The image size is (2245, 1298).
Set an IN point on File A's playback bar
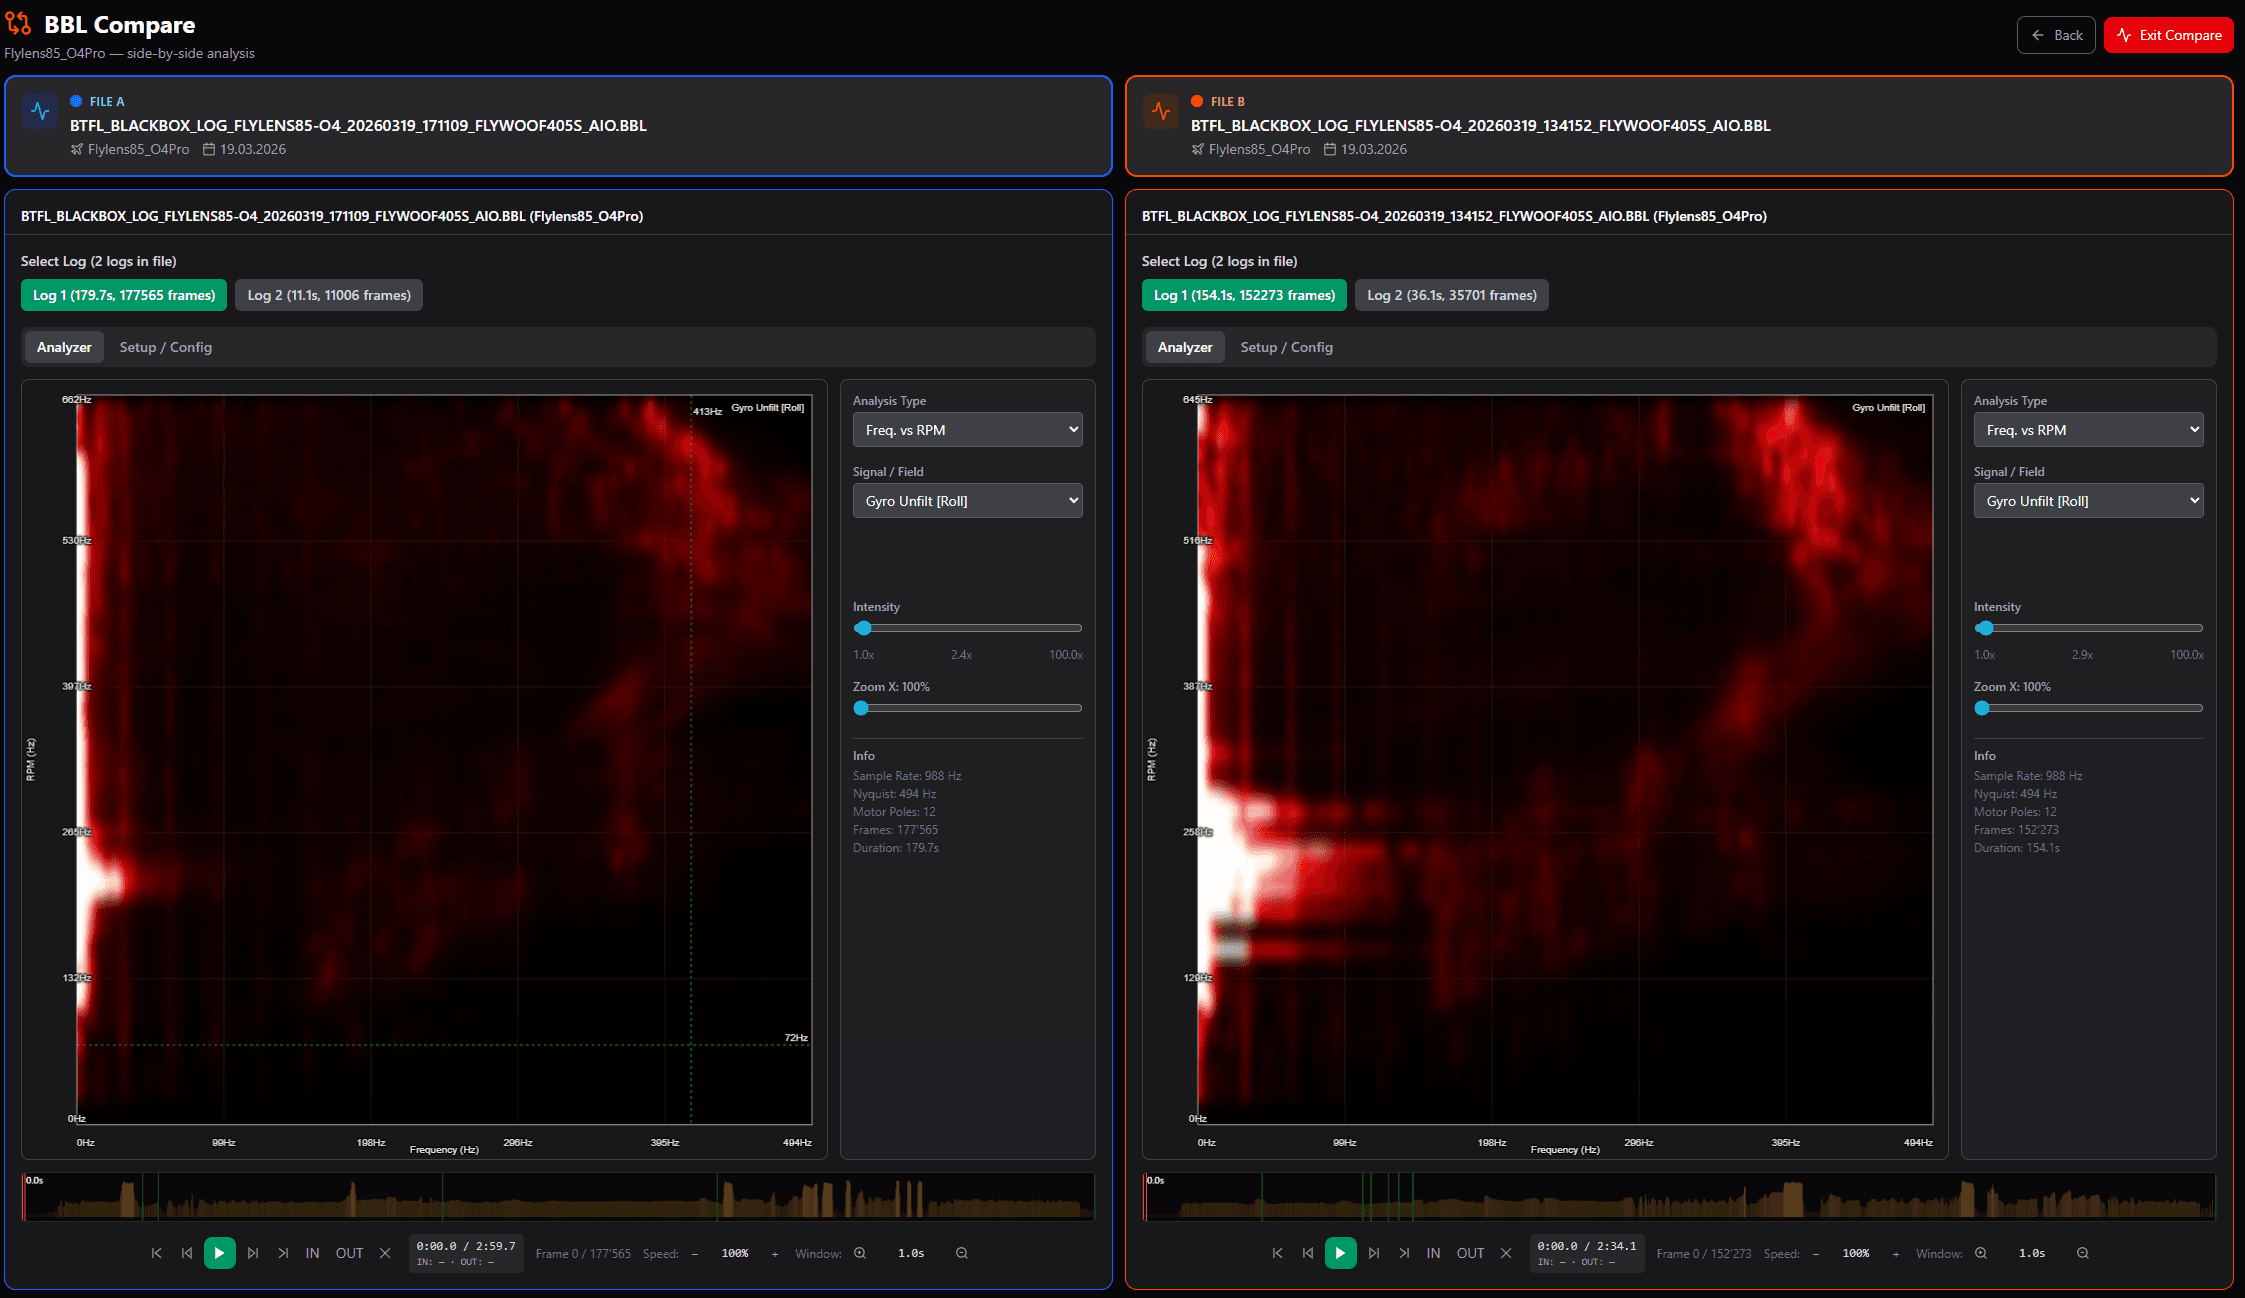[x=312, y=1253]
